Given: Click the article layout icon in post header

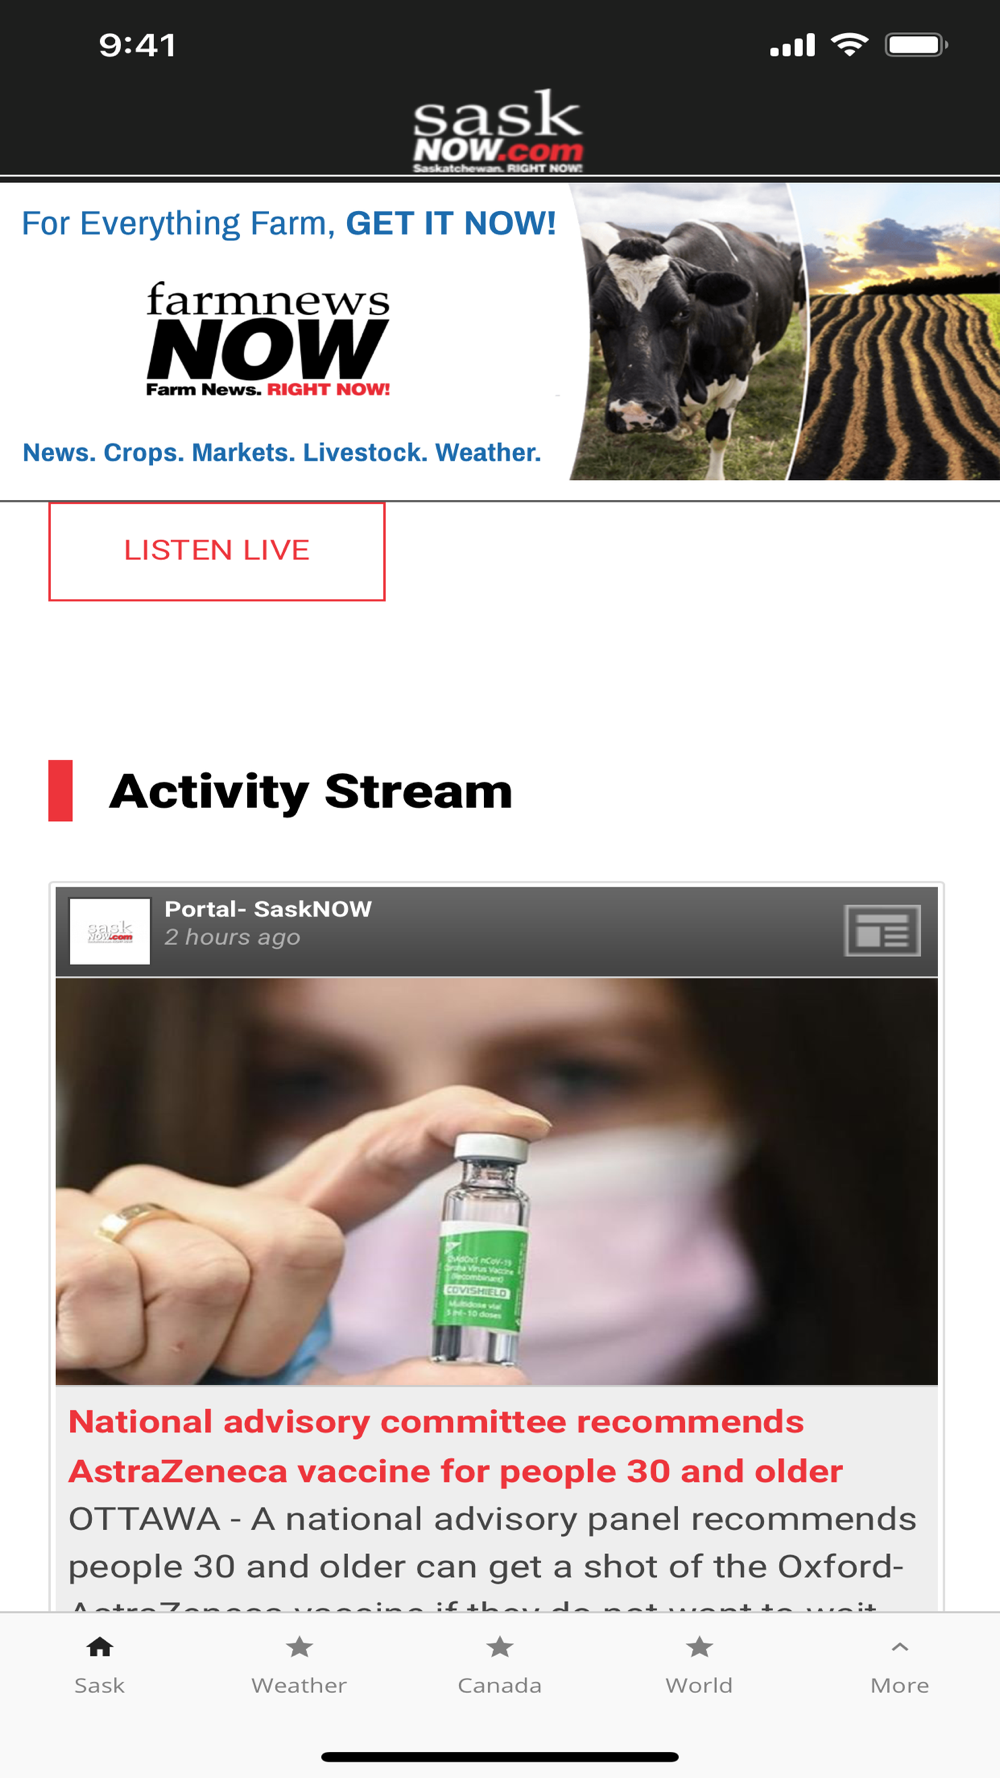Looking at the screenshot, I should [x=882, y=931].
